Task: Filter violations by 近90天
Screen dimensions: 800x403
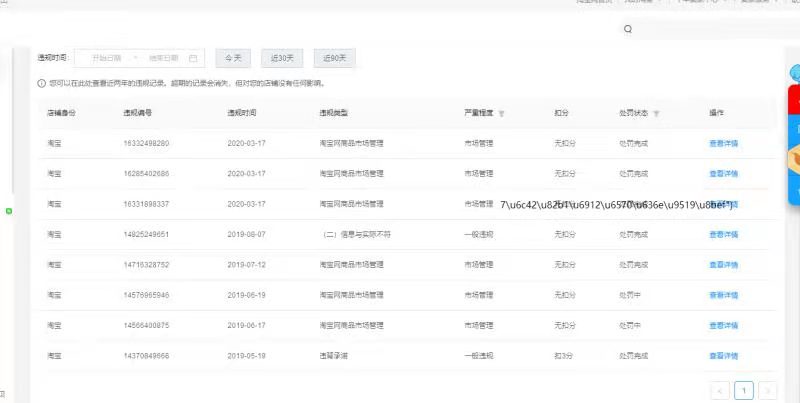Action: tap(334, 58)
